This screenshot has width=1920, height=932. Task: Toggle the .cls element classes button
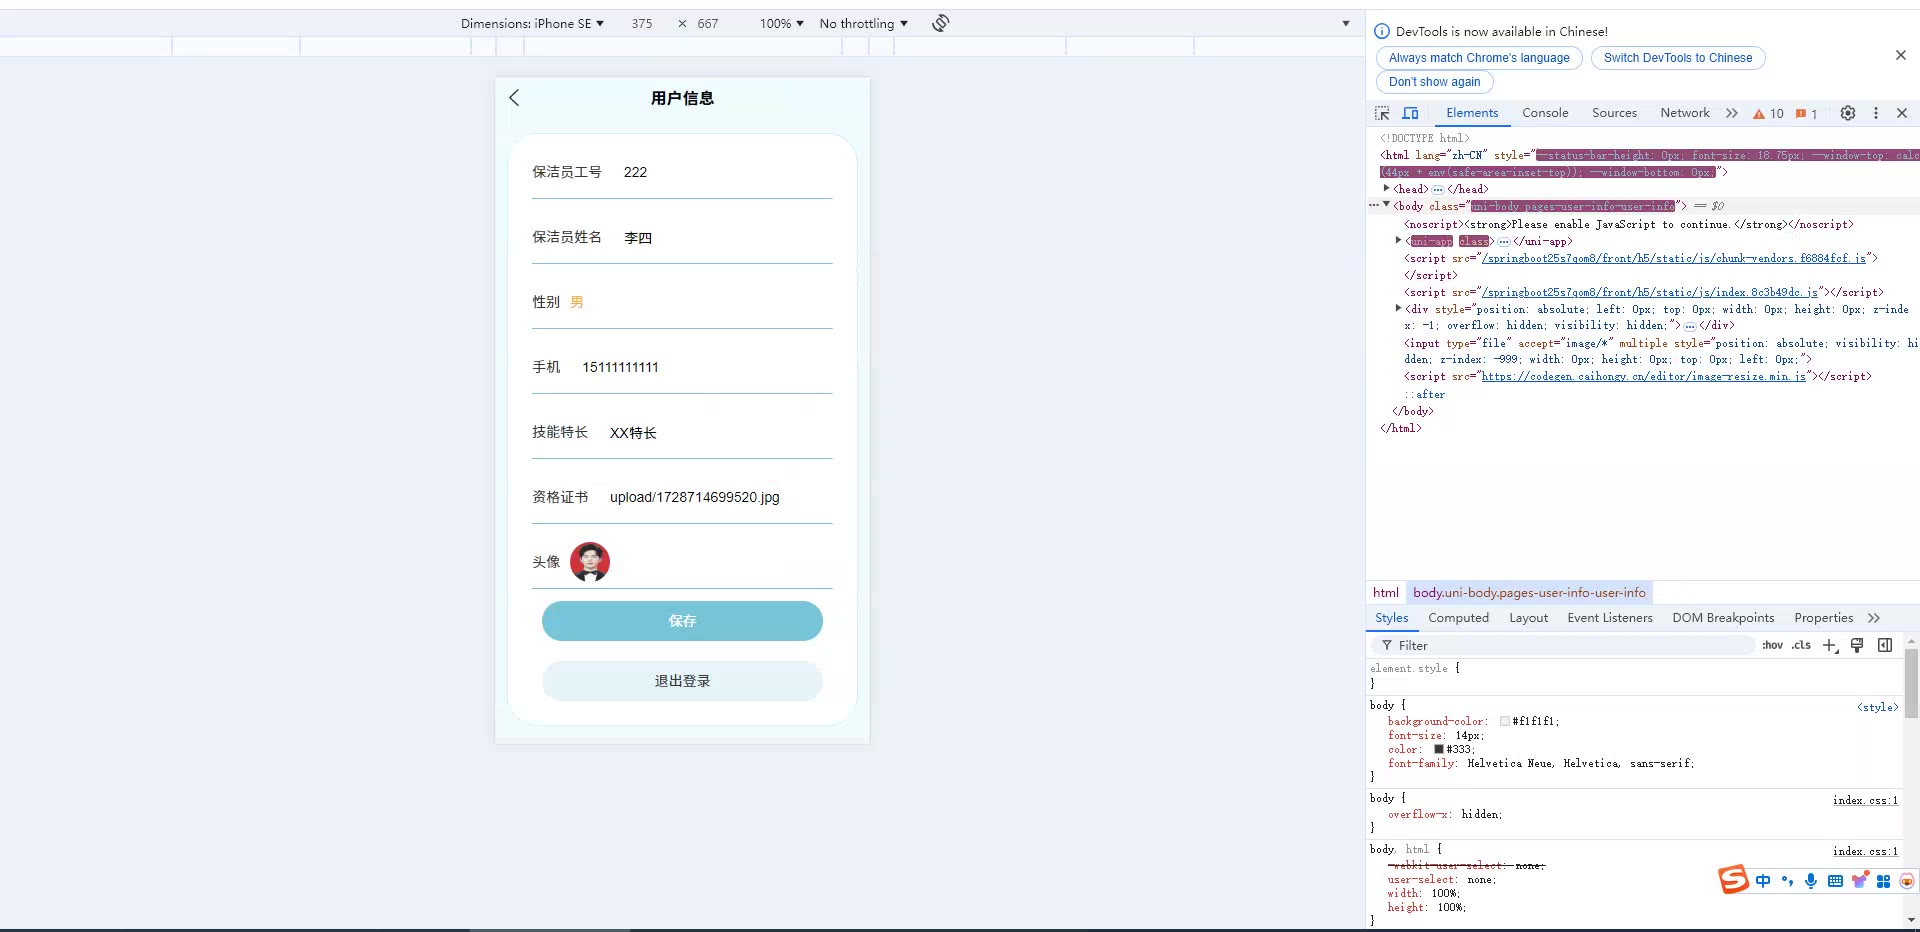tap(1801, 645)
